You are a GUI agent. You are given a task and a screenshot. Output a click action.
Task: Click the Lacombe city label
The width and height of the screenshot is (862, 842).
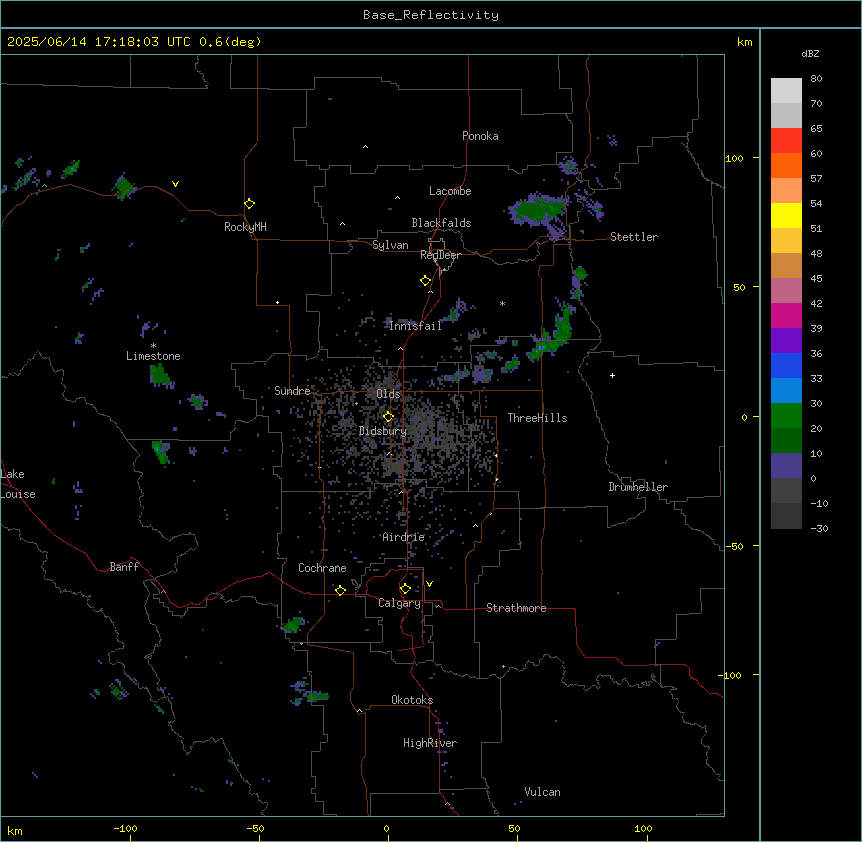[450, 191]
